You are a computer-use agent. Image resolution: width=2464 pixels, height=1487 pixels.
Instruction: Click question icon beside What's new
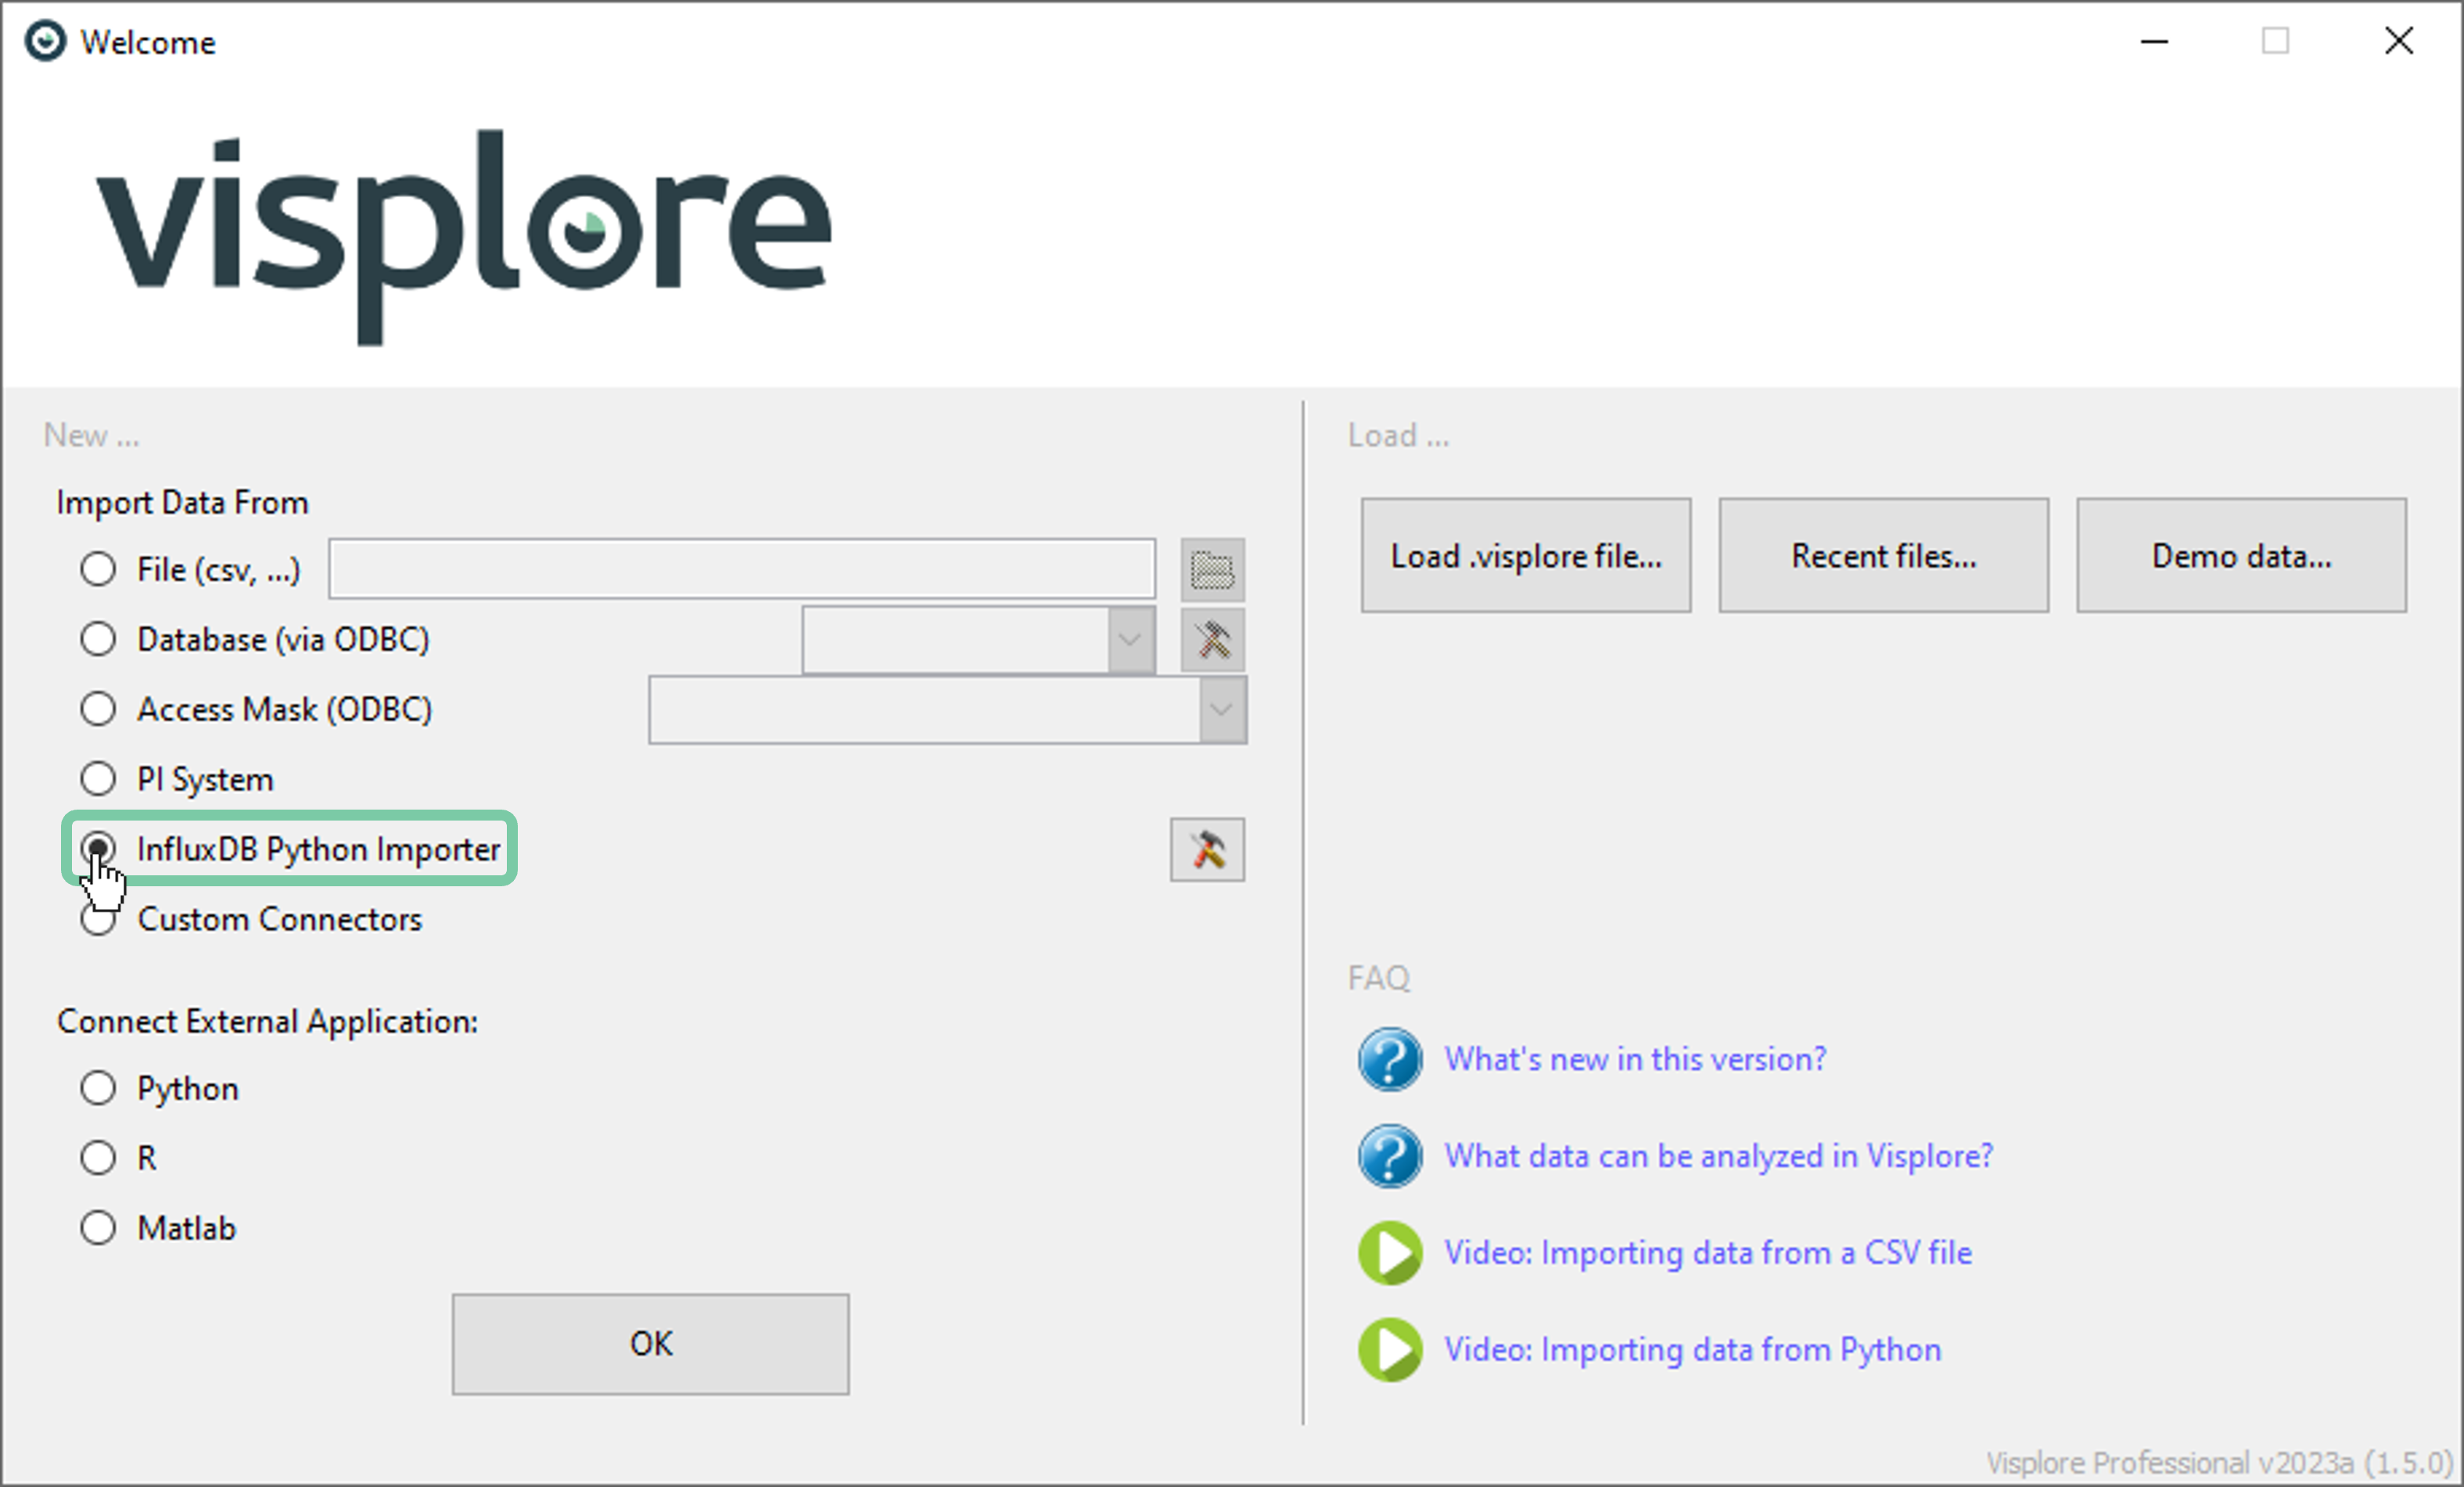click(1389, 1059)
